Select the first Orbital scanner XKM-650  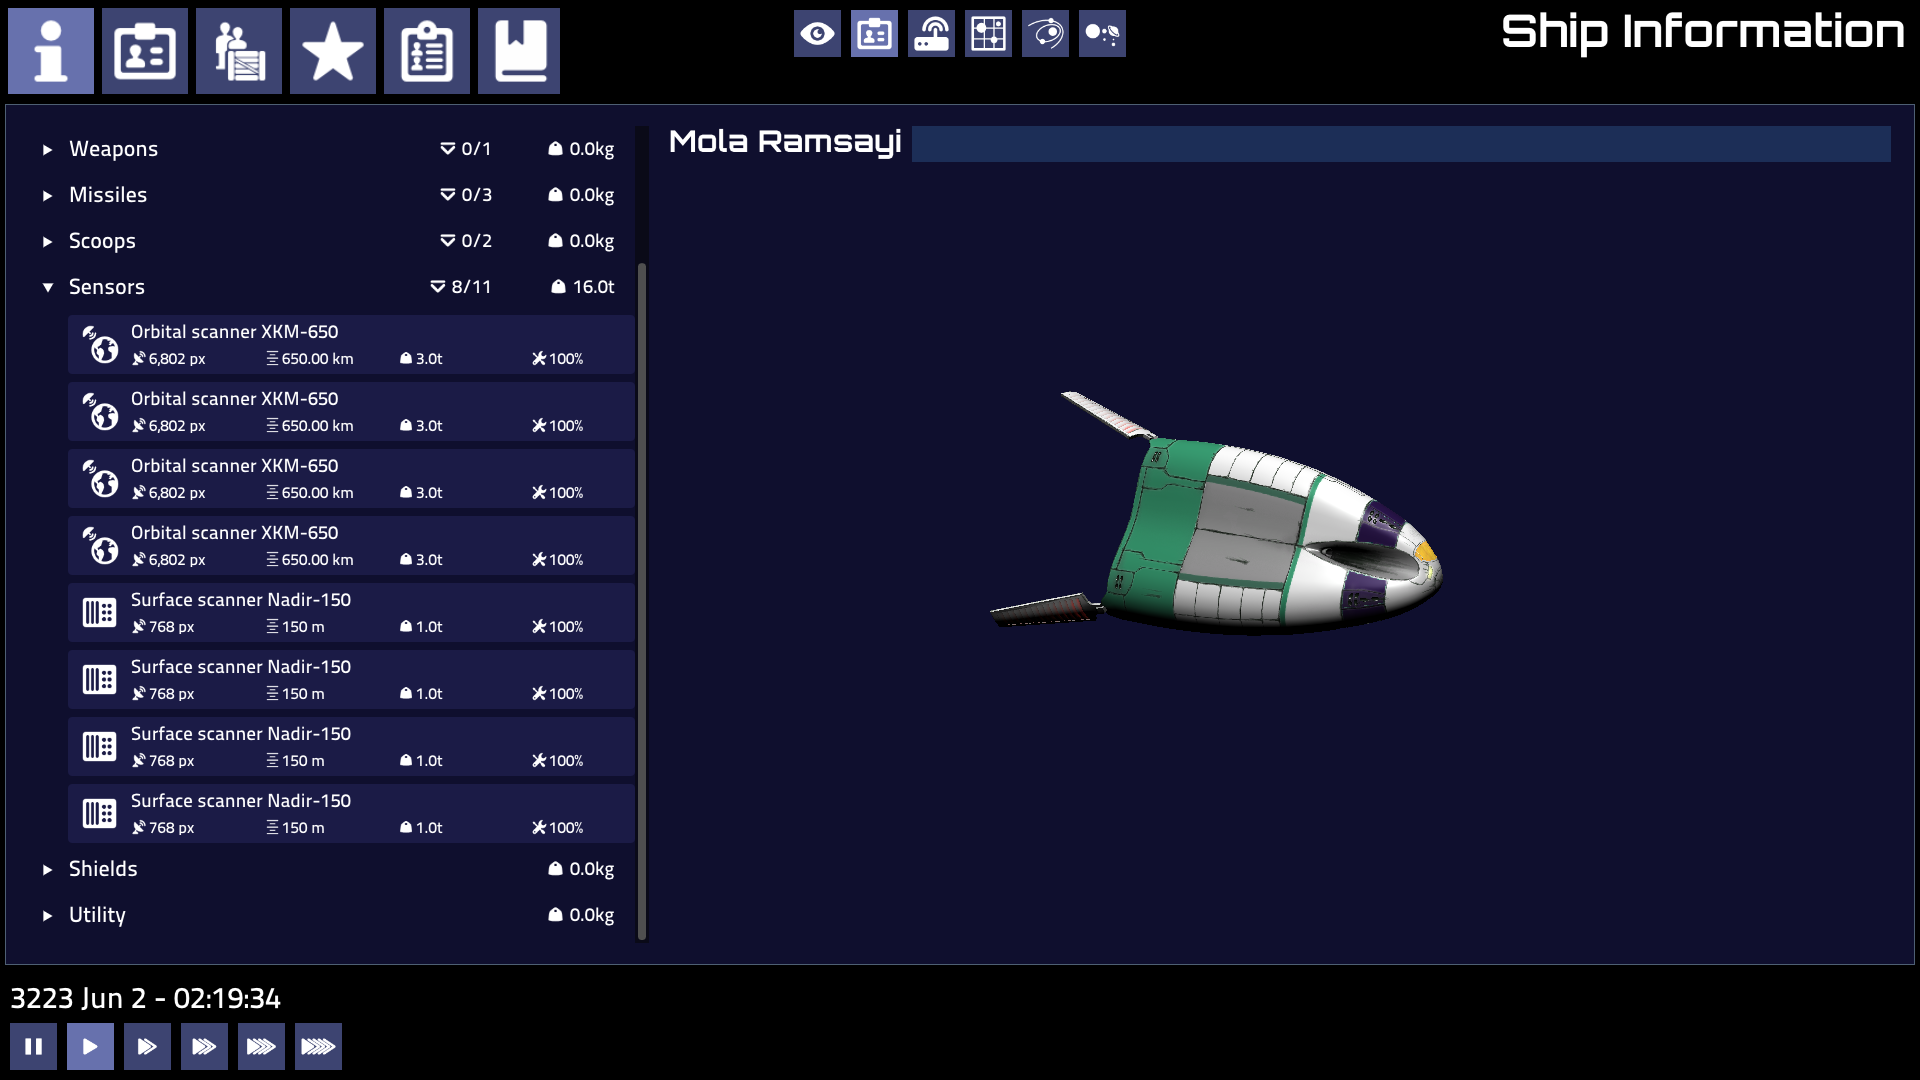point(350,344)
